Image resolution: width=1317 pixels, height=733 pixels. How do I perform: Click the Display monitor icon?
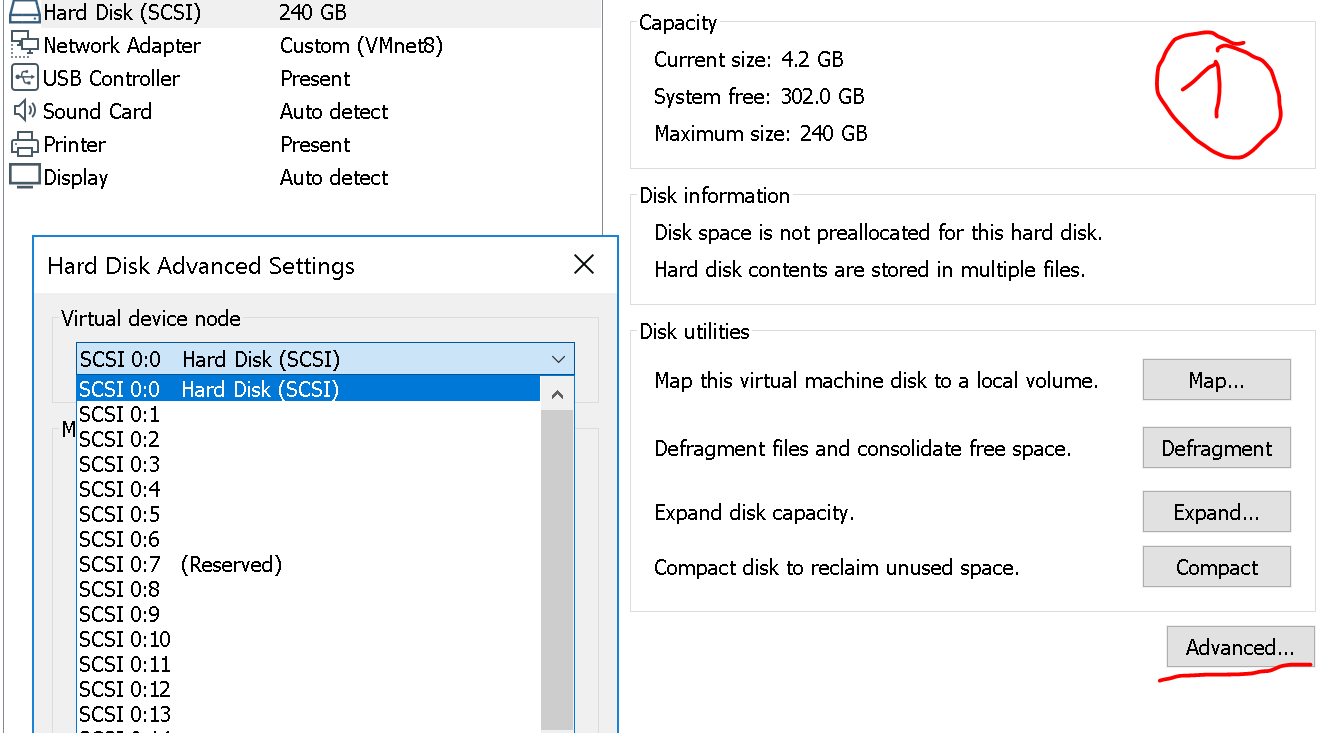pyautogui.click(x=25, y=177)
